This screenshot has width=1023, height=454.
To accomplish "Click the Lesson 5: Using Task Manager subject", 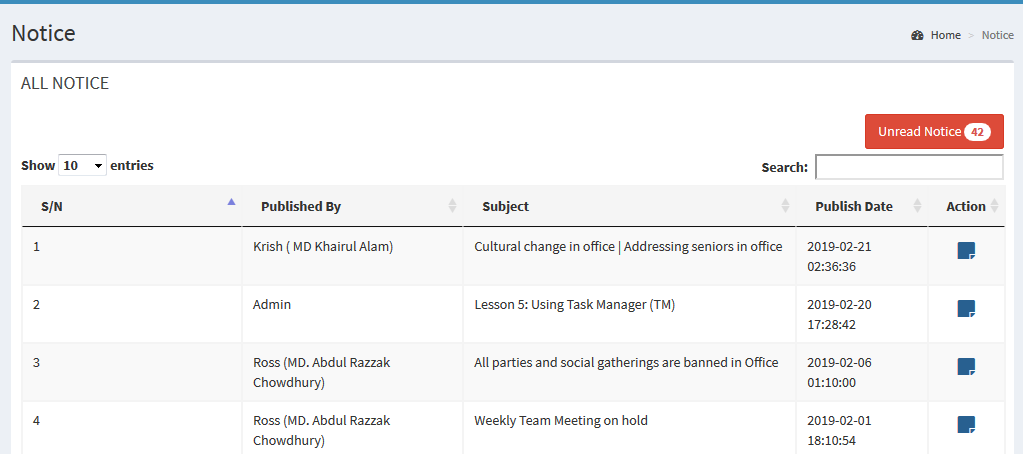I will click(574, 305).
